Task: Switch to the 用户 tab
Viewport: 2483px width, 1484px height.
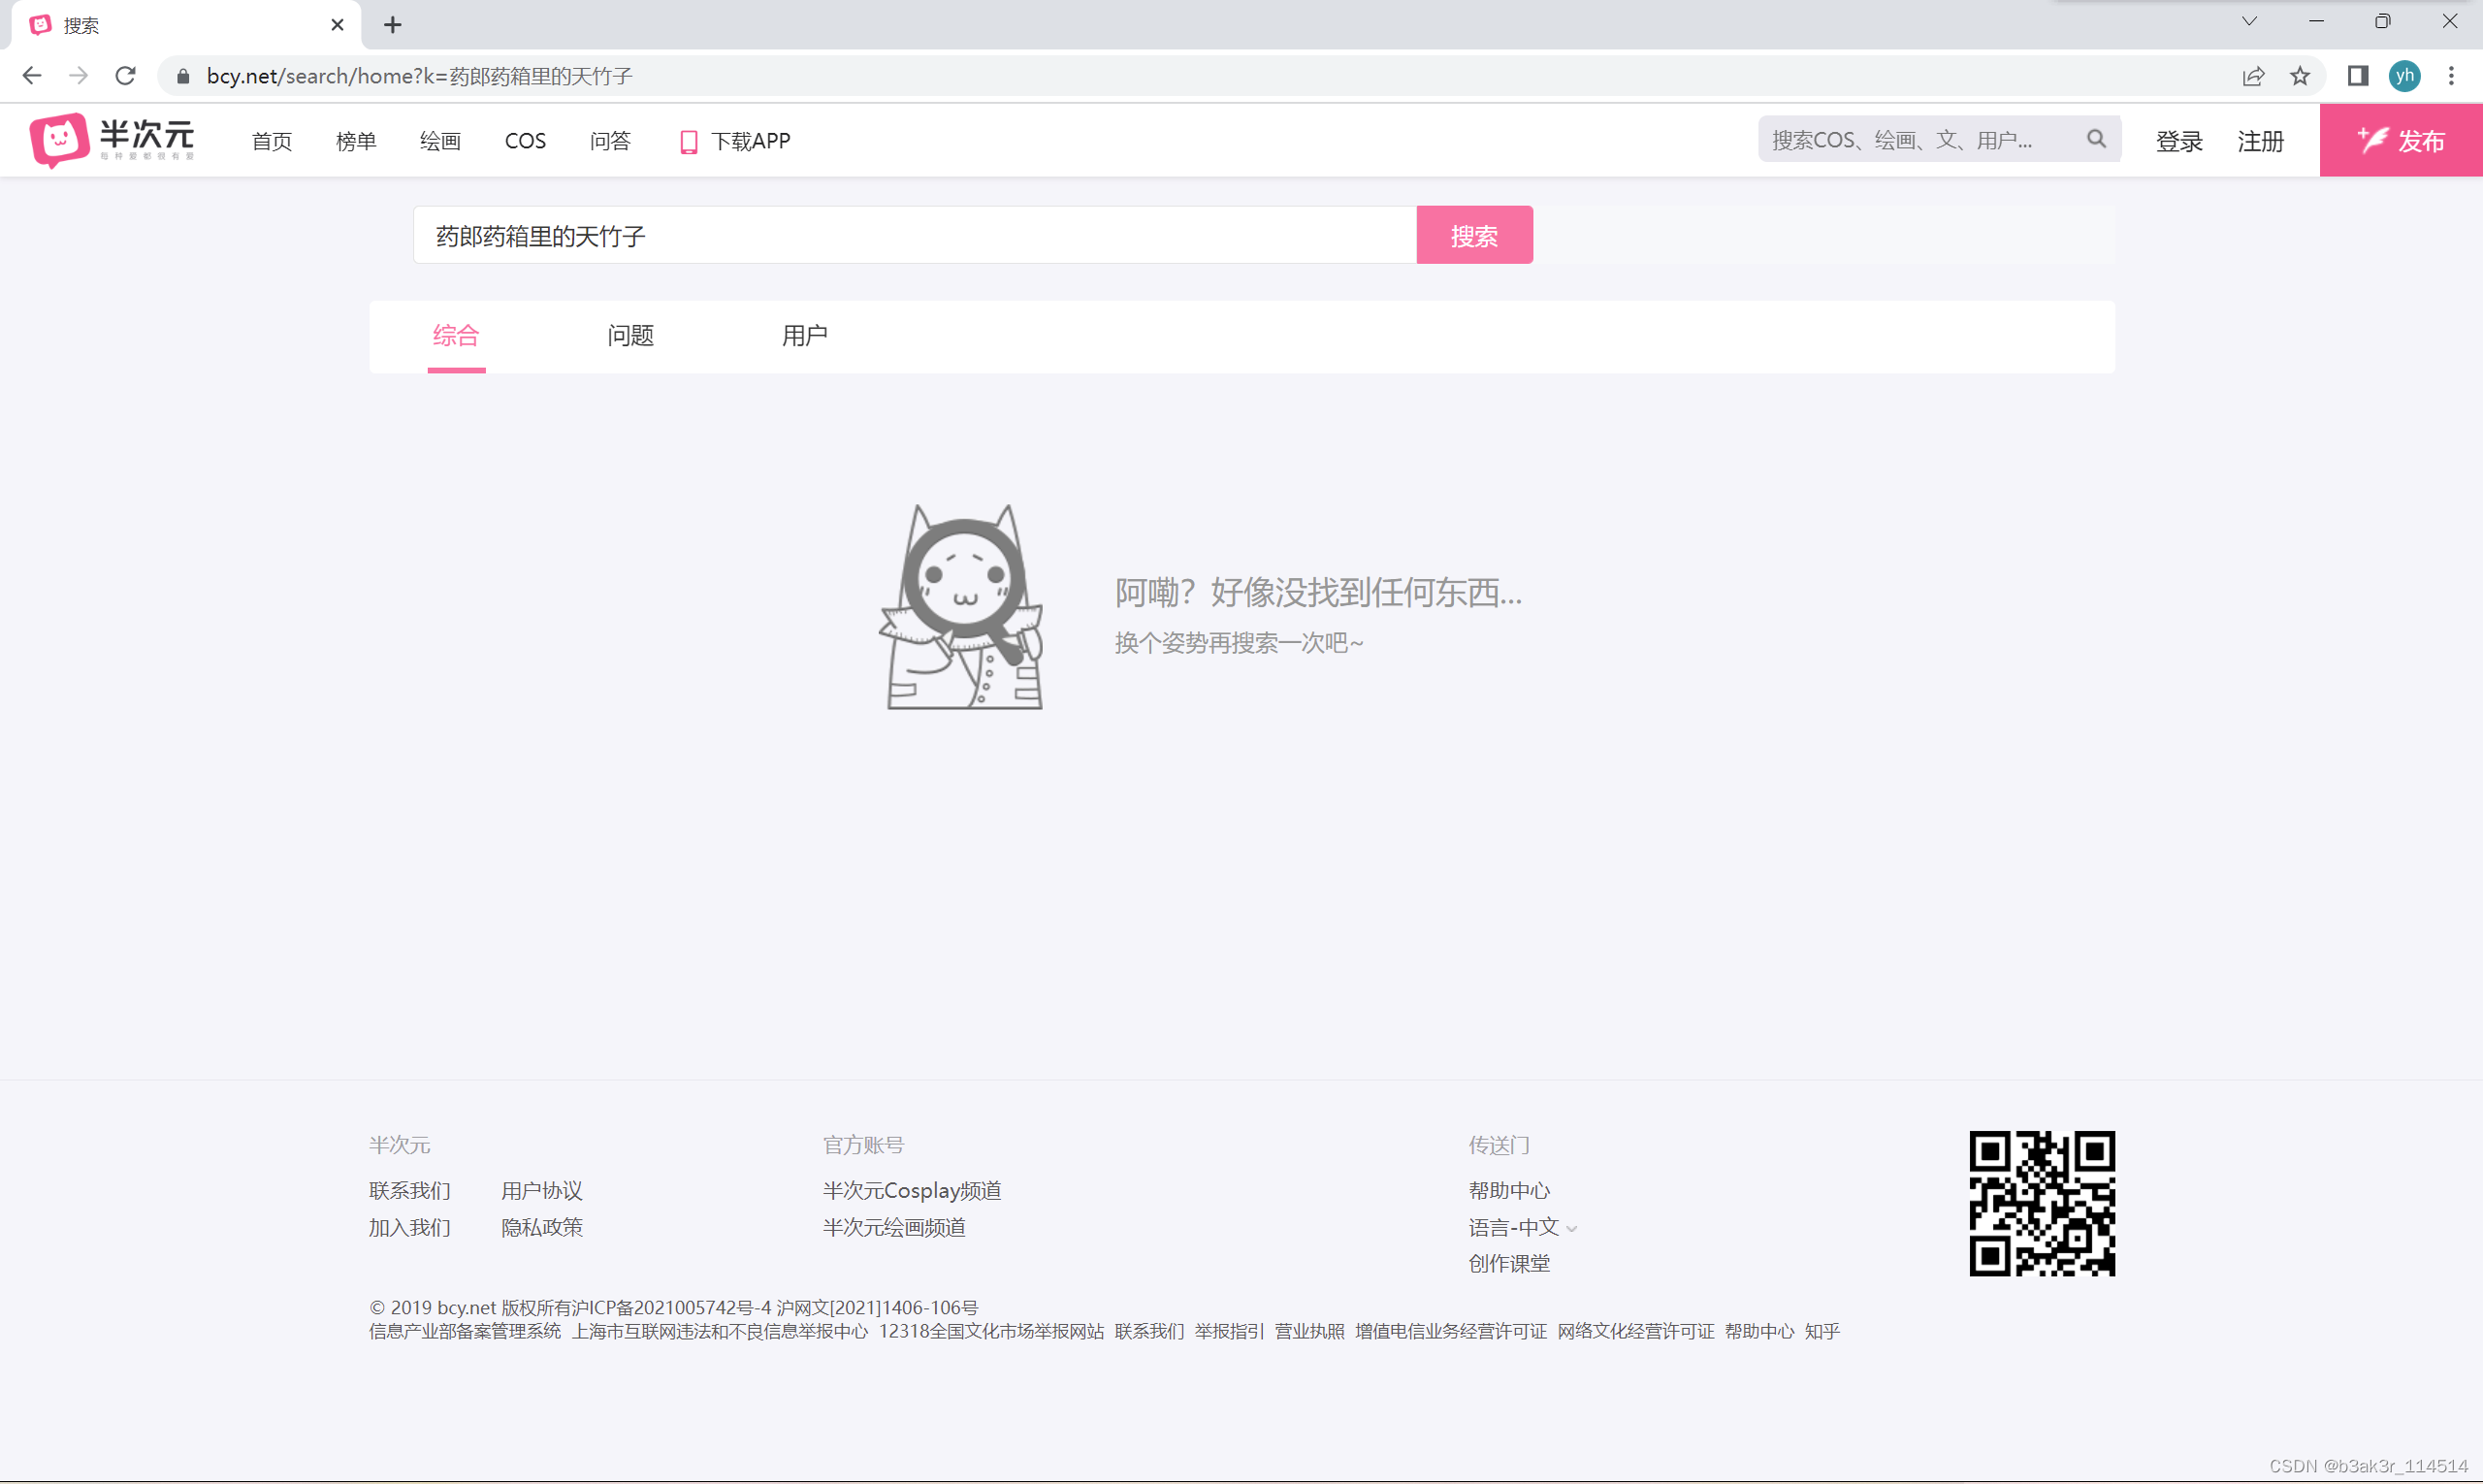Action: 804,336
